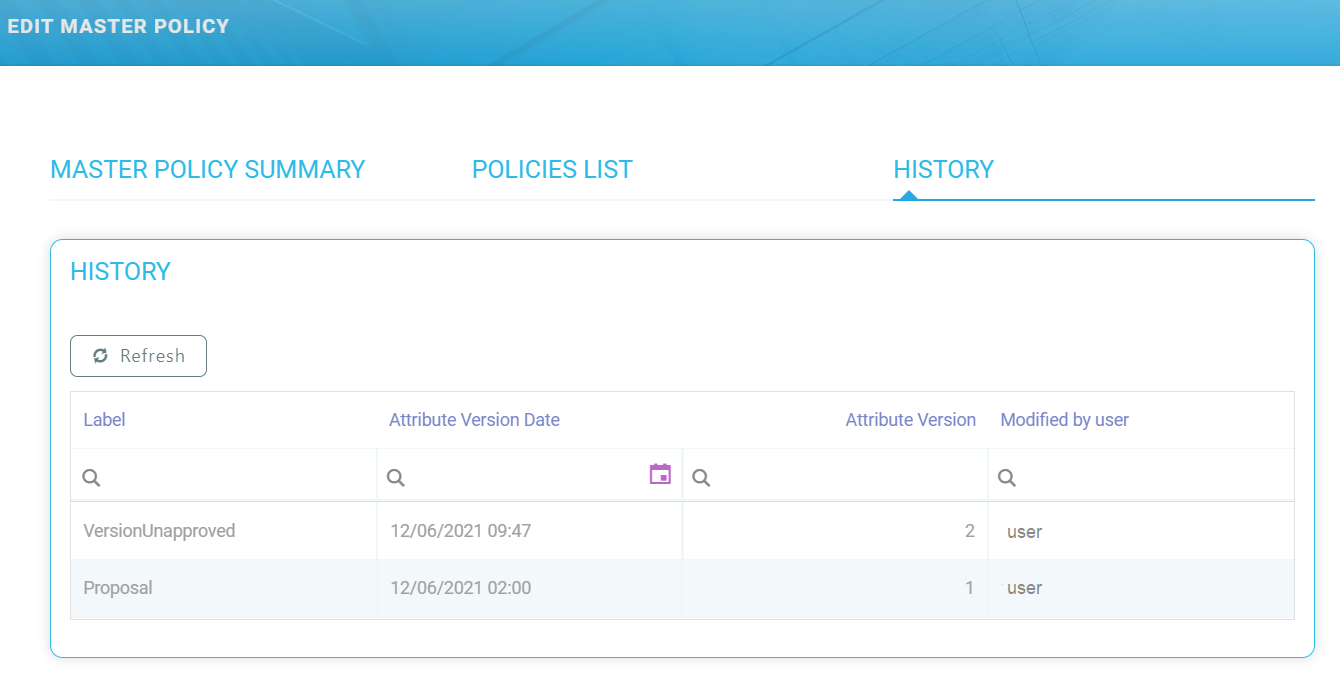Select the VersionUnapproved history row
This screenshot has height=673, width=1340.
pyautogui.click(x=159, y=531)
